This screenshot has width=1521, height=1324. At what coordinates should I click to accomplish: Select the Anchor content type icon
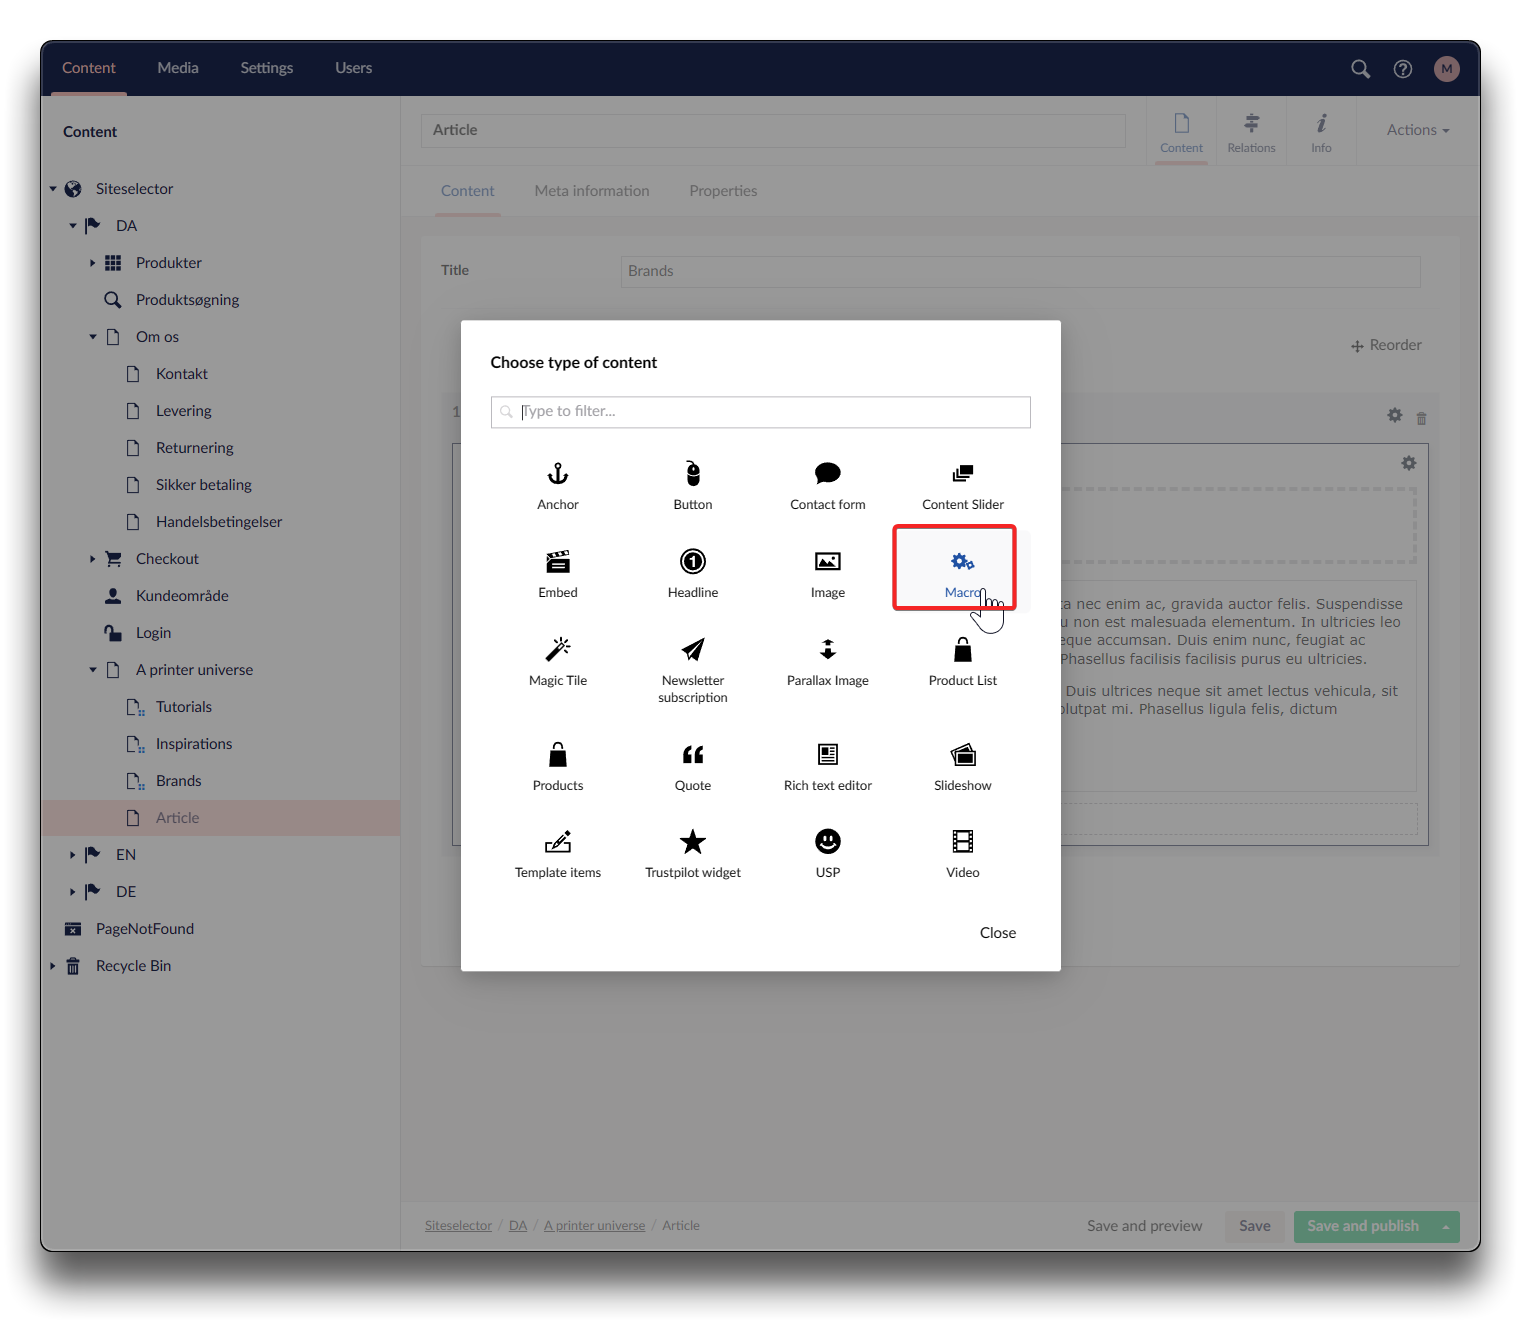558,474
